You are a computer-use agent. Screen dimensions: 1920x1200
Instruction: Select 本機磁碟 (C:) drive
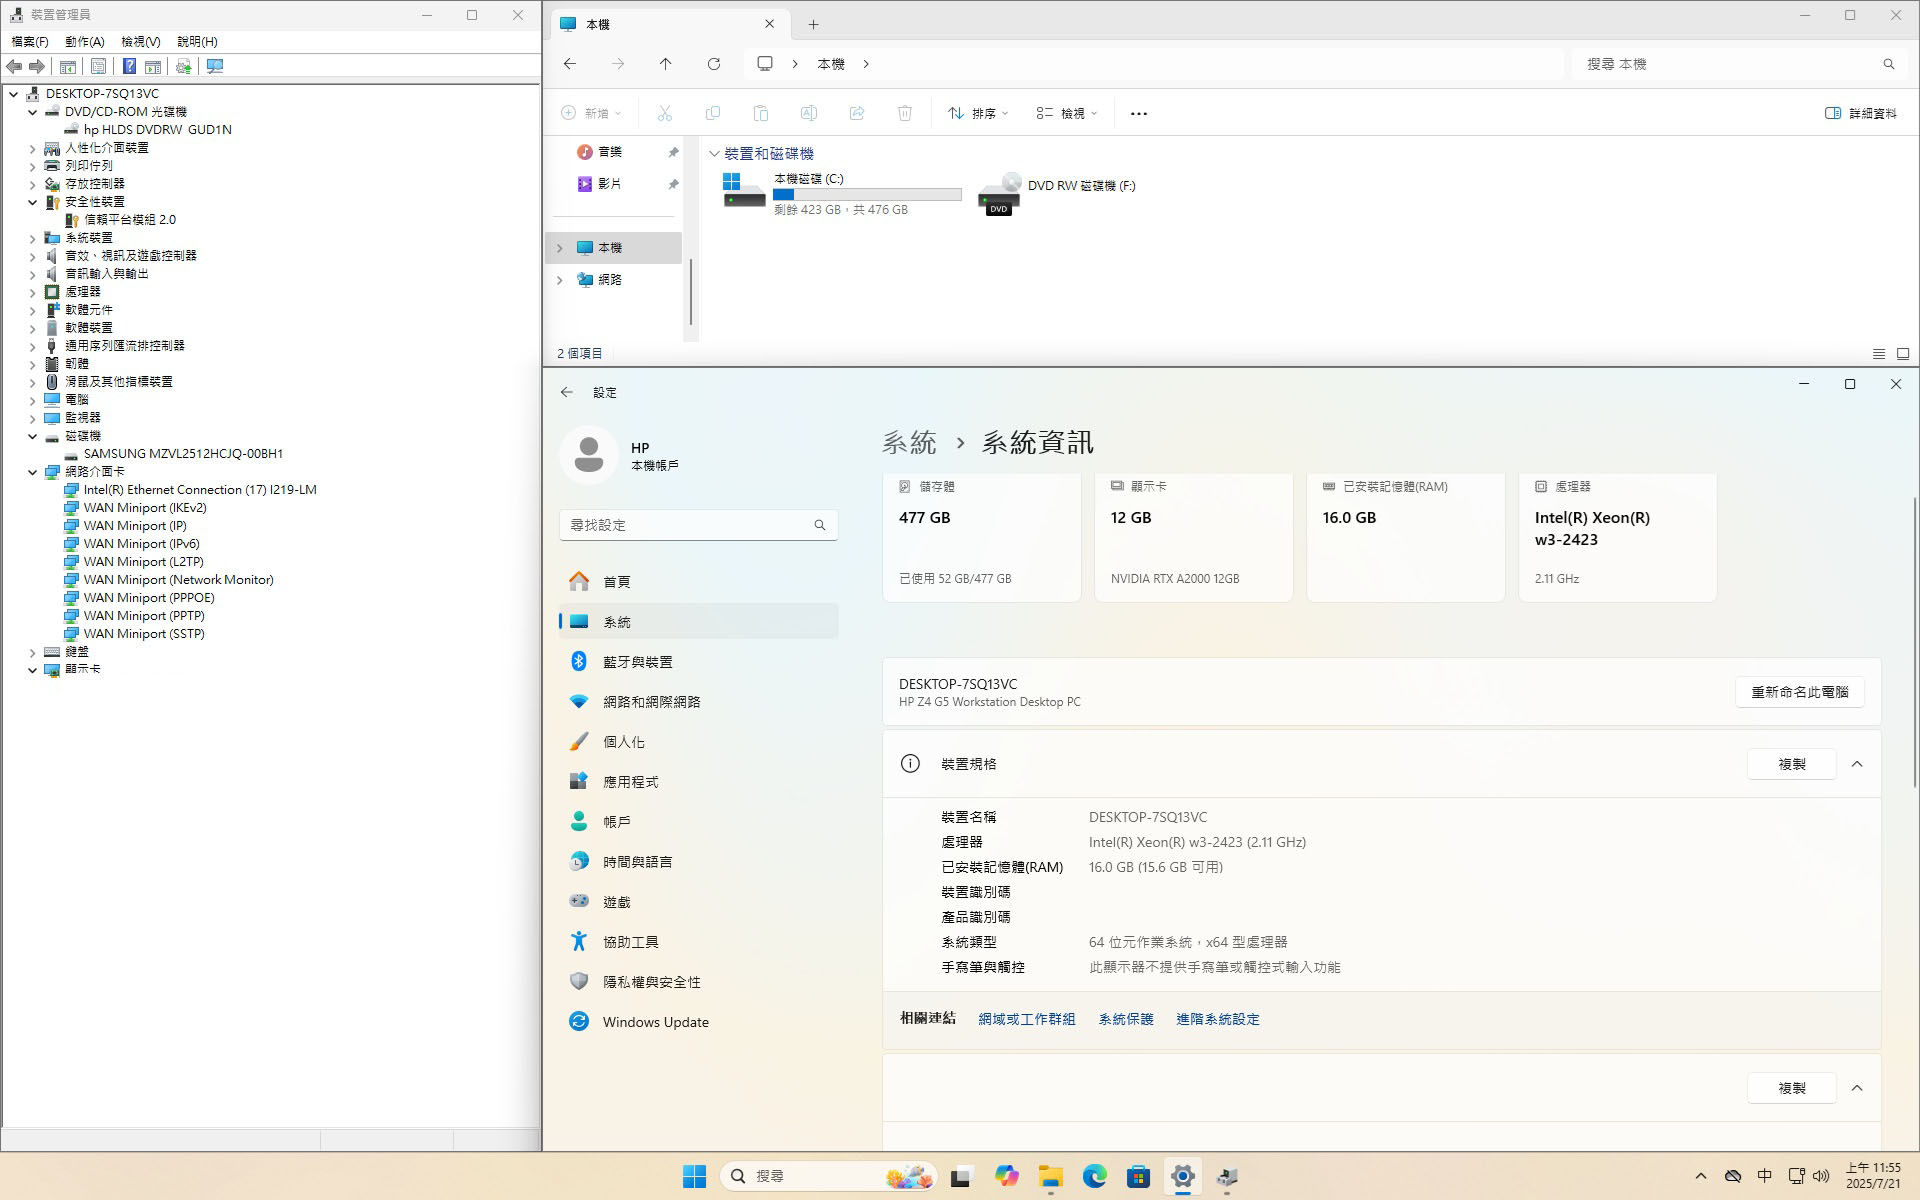point(841,193)
